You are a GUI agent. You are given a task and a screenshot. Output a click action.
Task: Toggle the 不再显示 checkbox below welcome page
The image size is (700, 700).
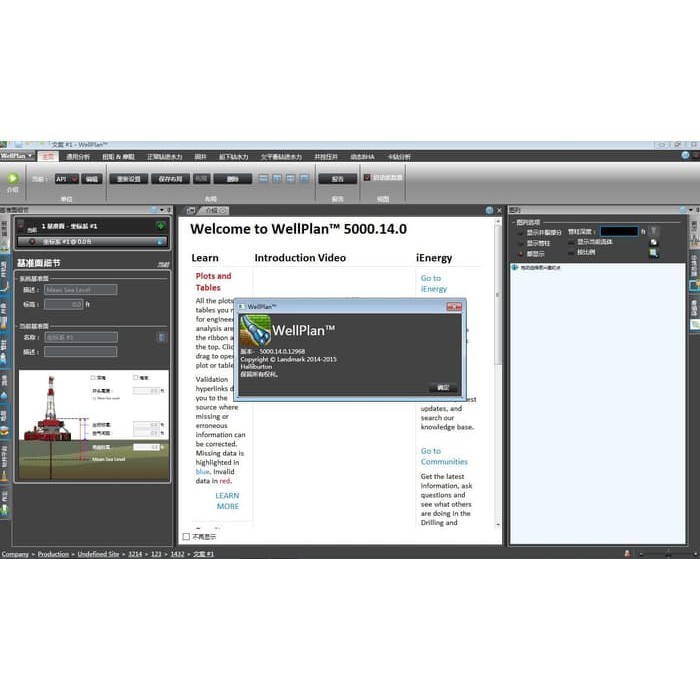[x=186, y=537]
